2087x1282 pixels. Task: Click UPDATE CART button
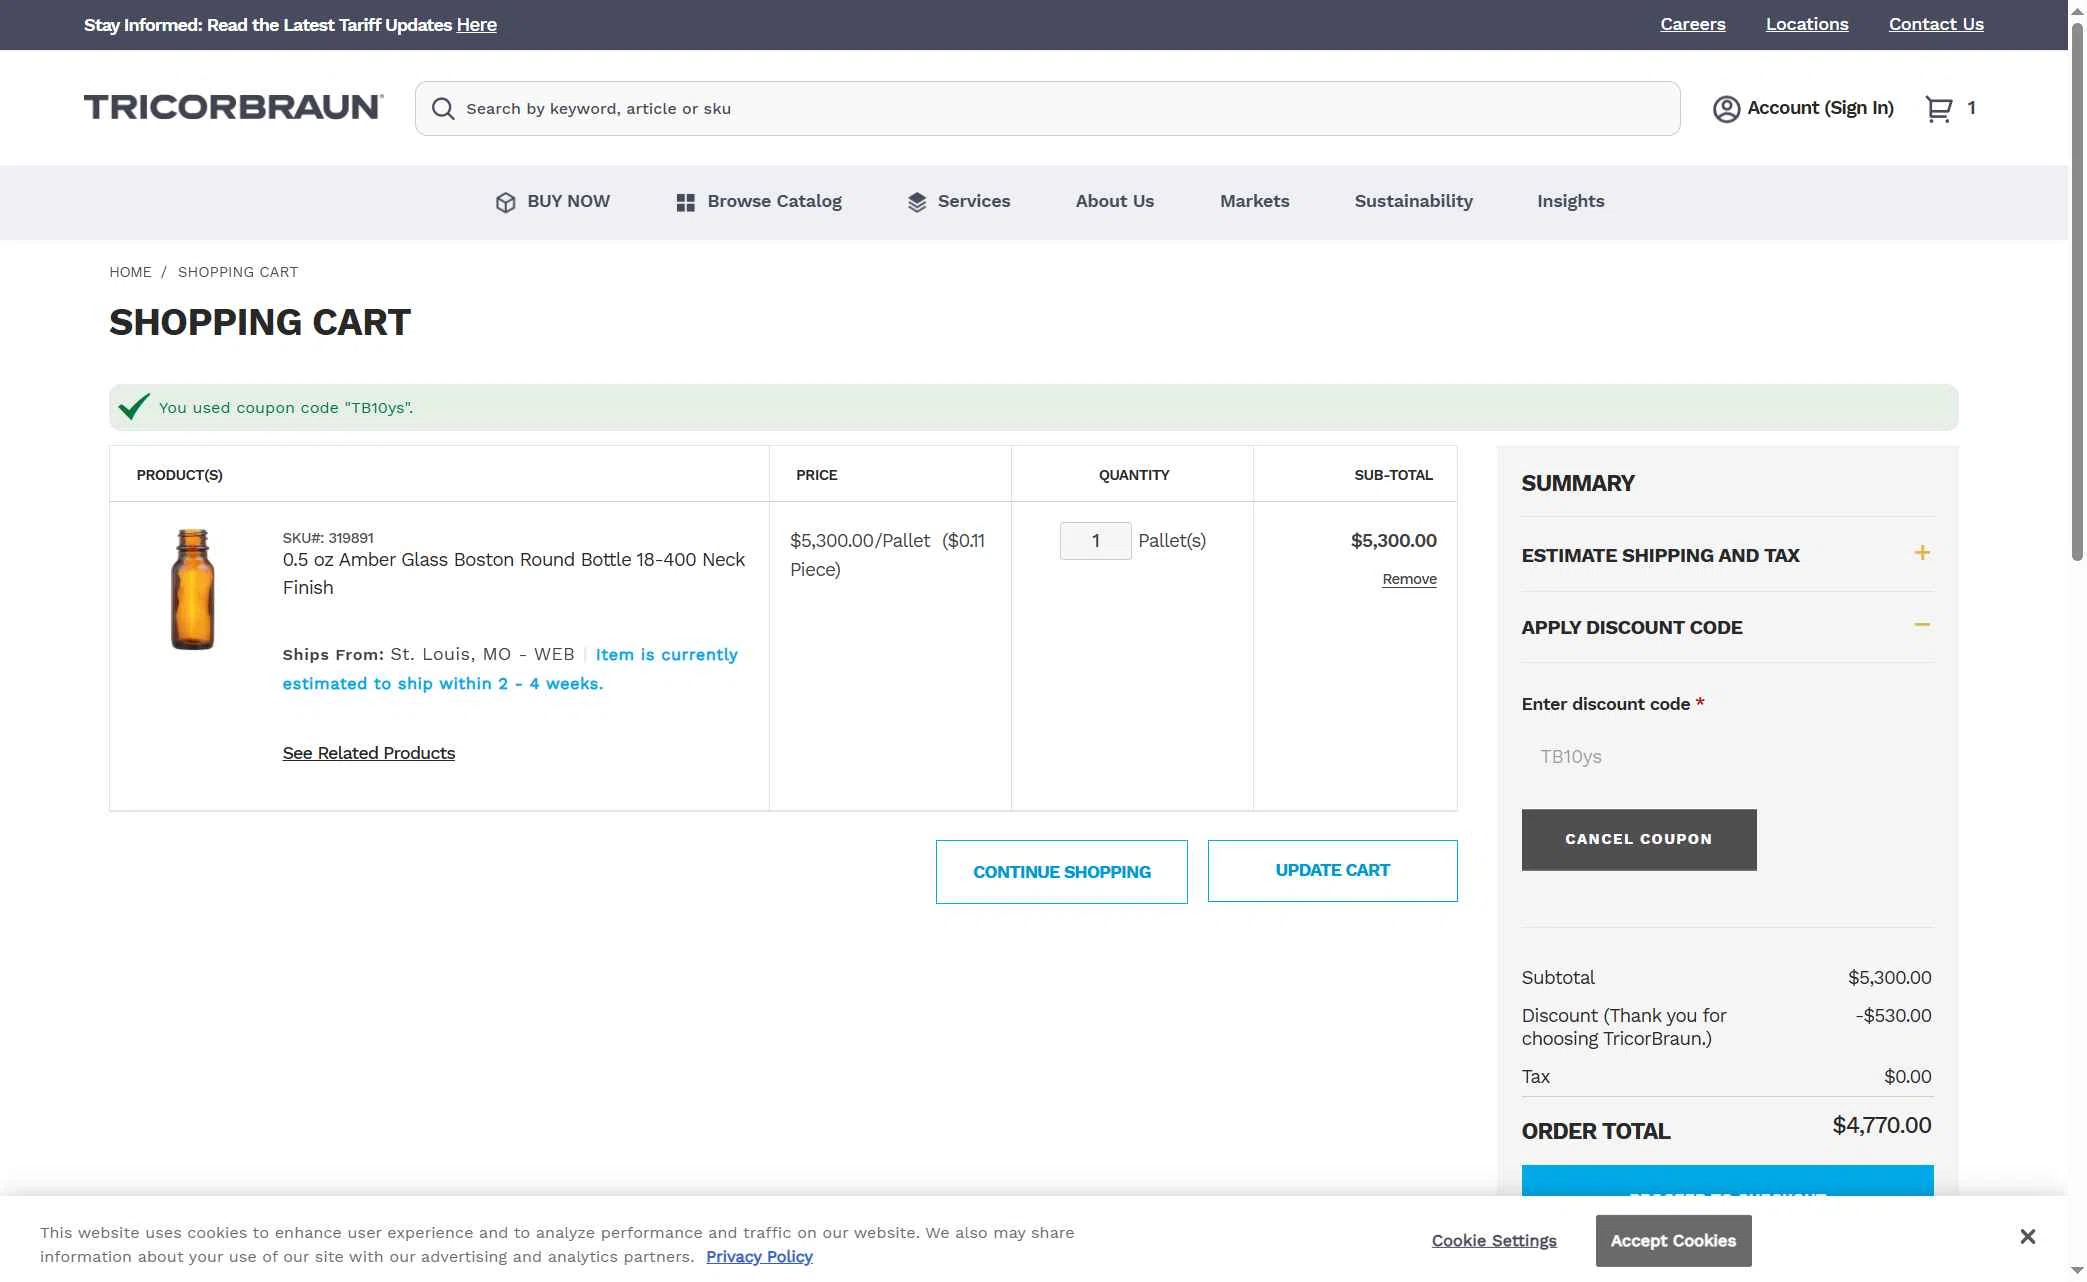point(1332,871)
